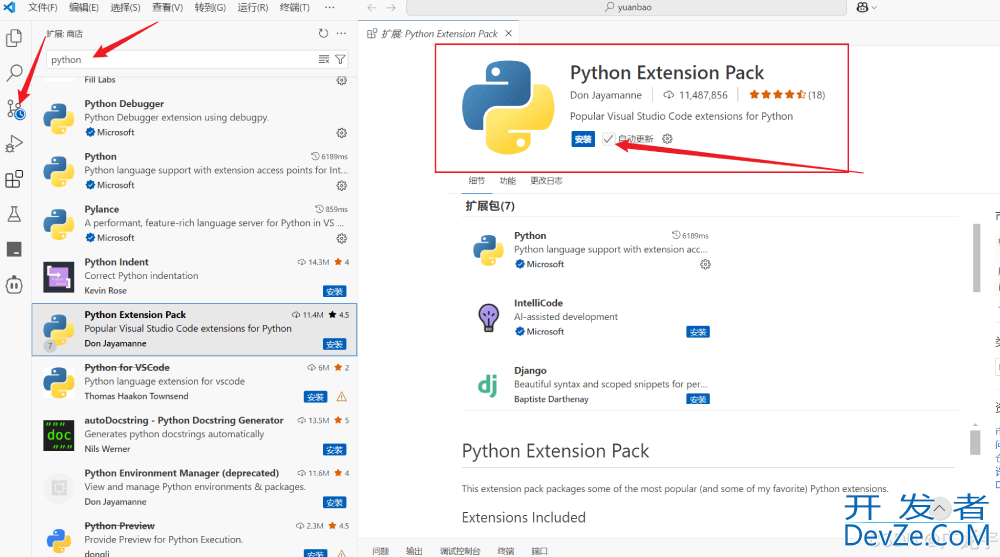1000x557 pixels.
Task: Go back with the navigation arrow
Action: pyautogui.click(x=372, y=7)
